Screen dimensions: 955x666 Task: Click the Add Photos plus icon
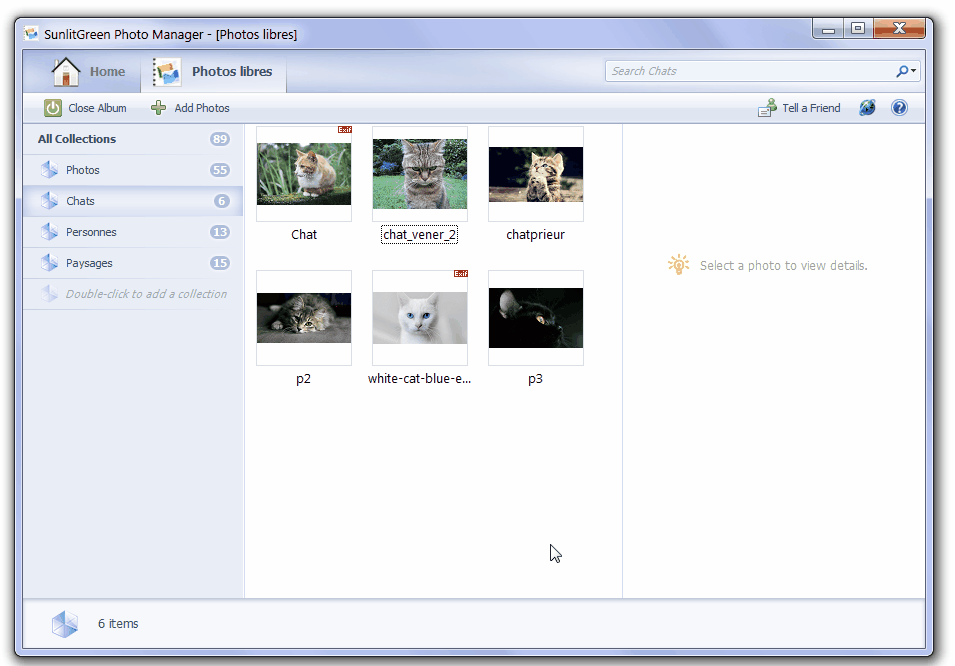[159, 107]
